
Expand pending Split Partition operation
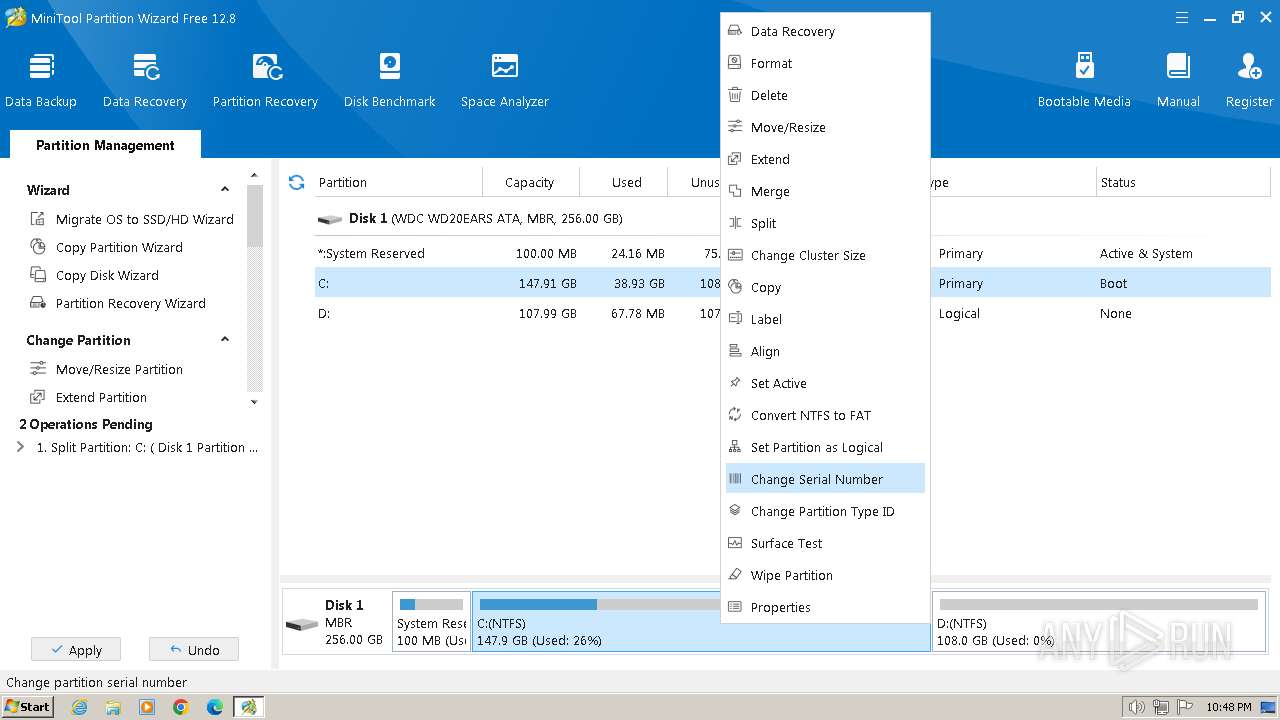tap(21, 447)
